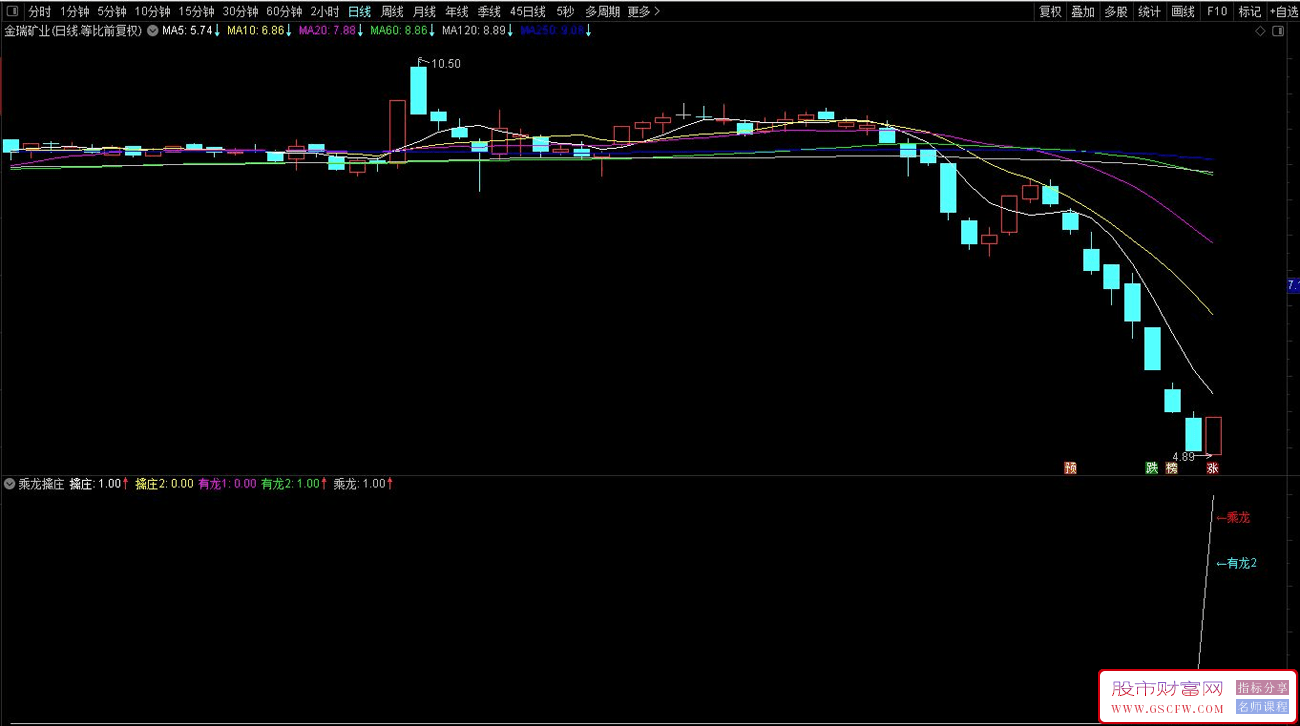Viewport: 1300px width, 726px height.
Task: Click the 叠加 overlay button
Action: [x=1083, y=12]
